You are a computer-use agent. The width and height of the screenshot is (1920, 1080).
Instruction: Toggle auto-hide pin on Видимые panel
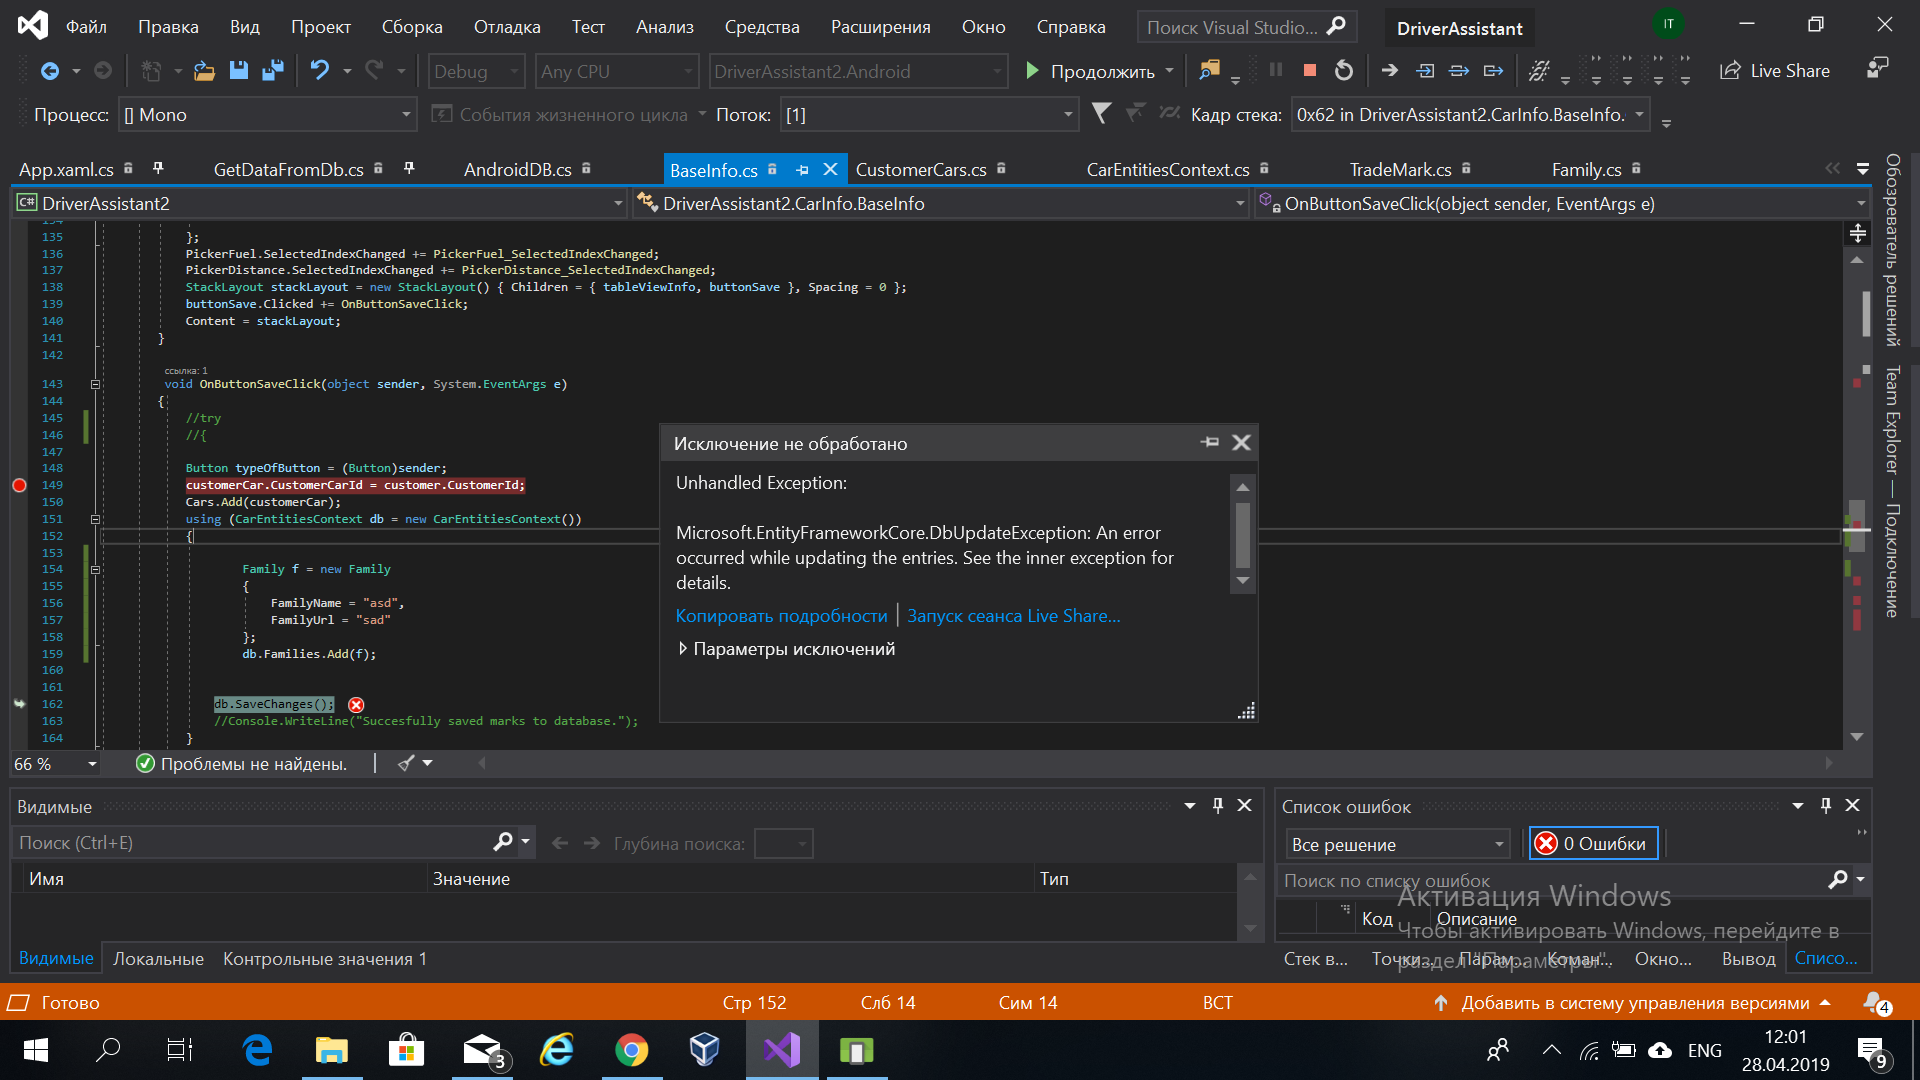1218,805
